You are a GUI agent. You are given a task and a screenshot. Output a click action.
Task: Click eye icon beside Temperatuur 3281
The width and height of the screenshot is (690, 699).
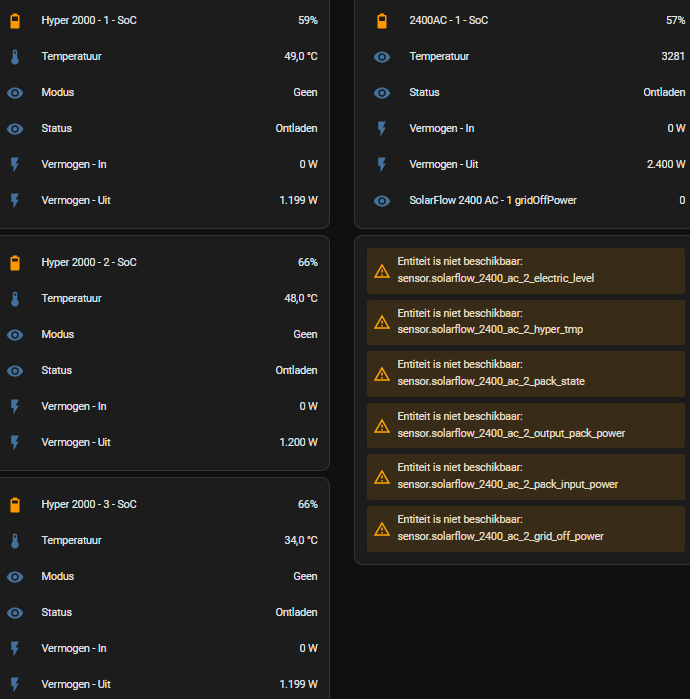382,57
